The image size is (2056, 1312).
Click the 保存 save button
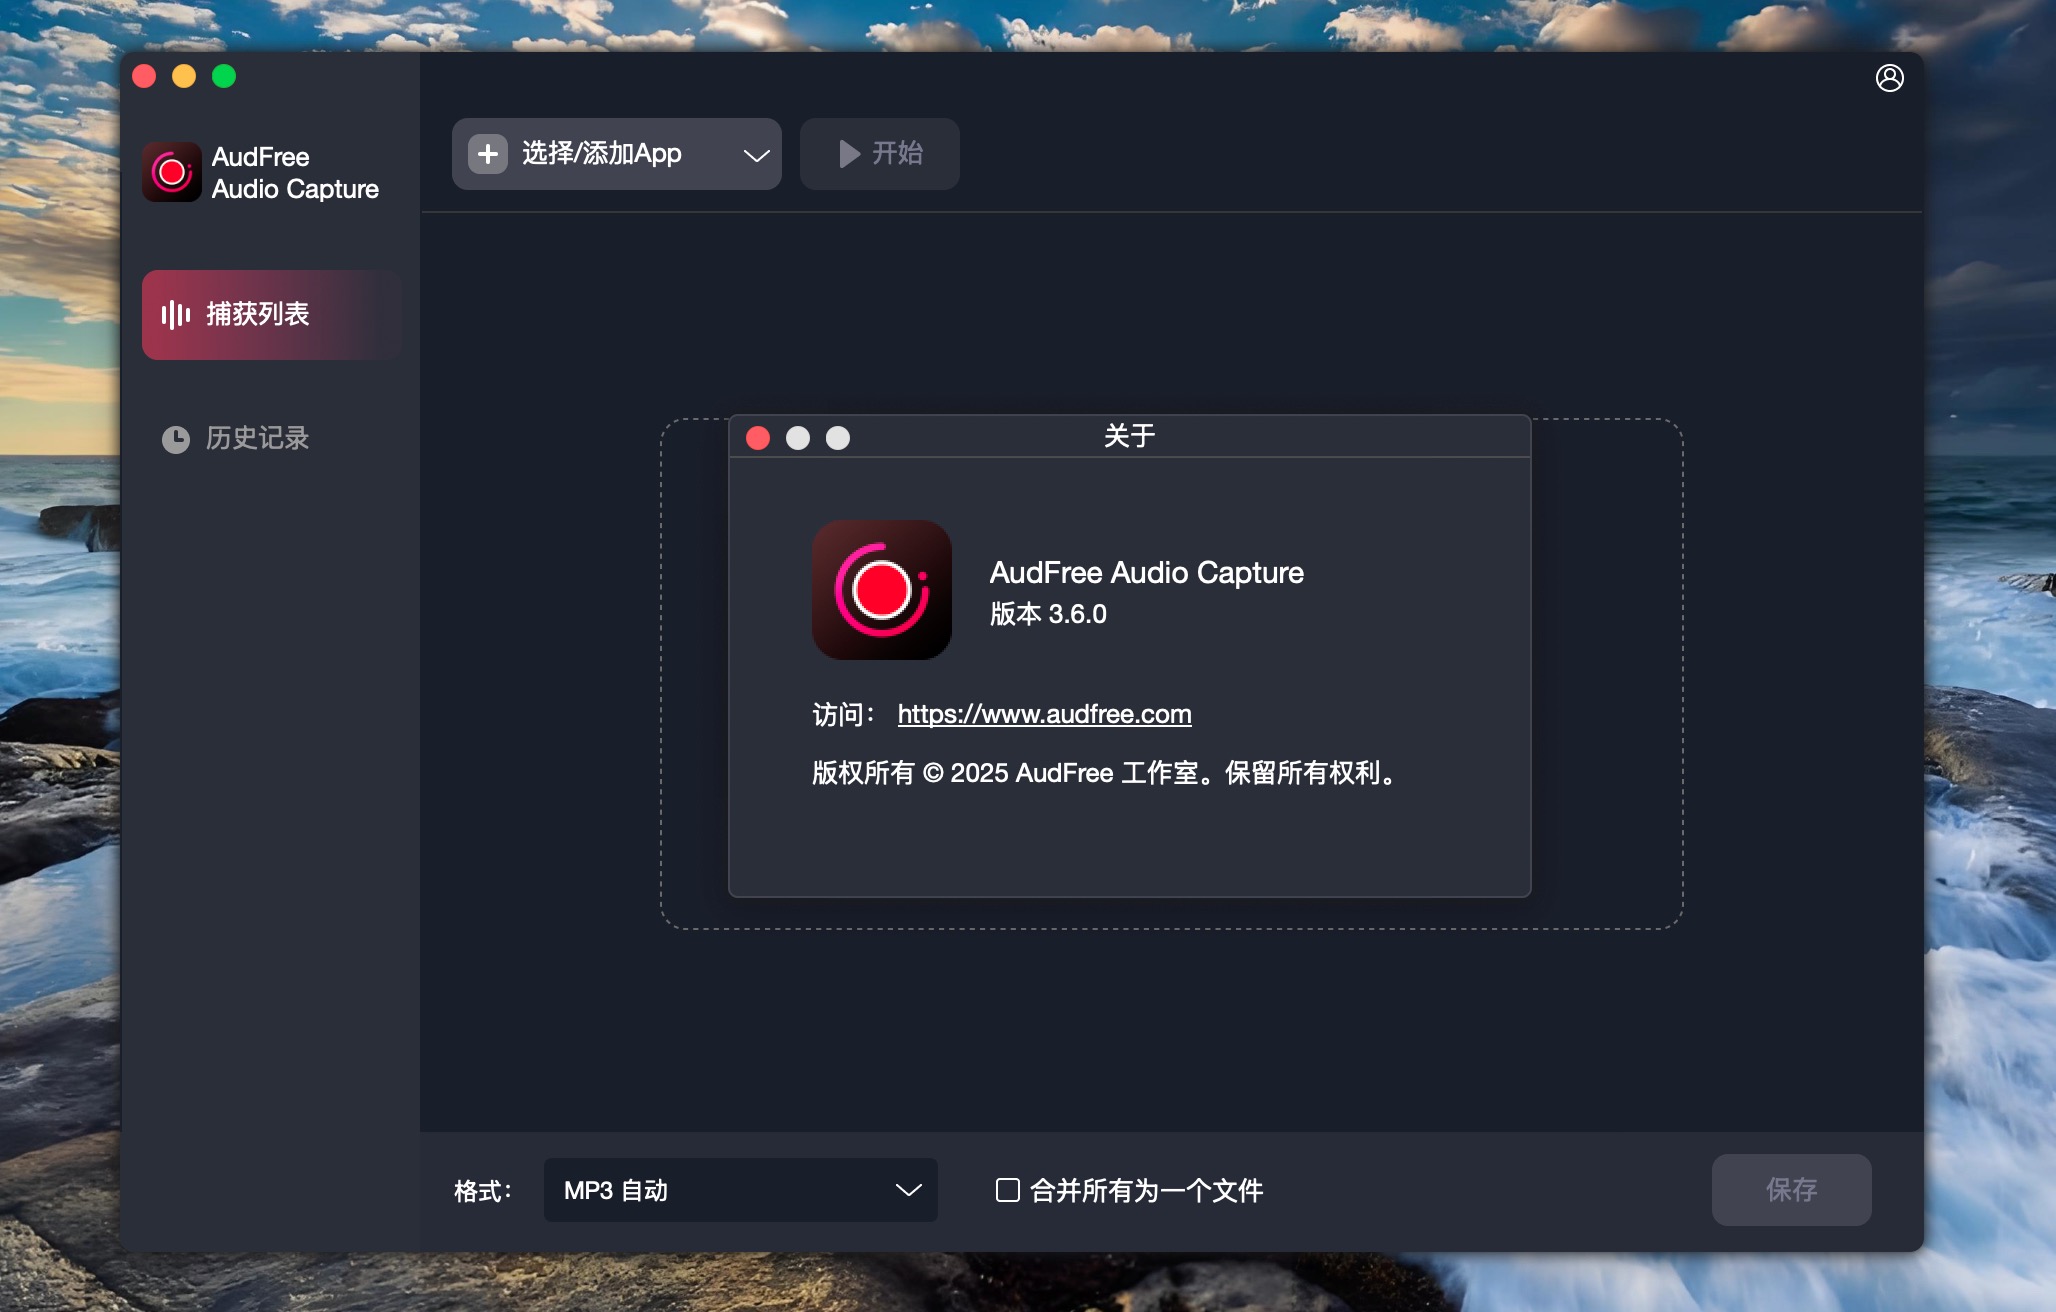[1791, 1190]
